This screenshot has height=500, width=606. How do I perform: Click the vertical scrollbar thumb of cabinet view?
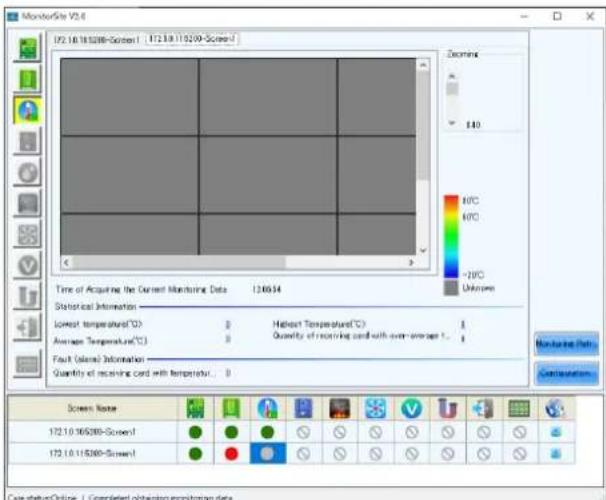point(423,125)
